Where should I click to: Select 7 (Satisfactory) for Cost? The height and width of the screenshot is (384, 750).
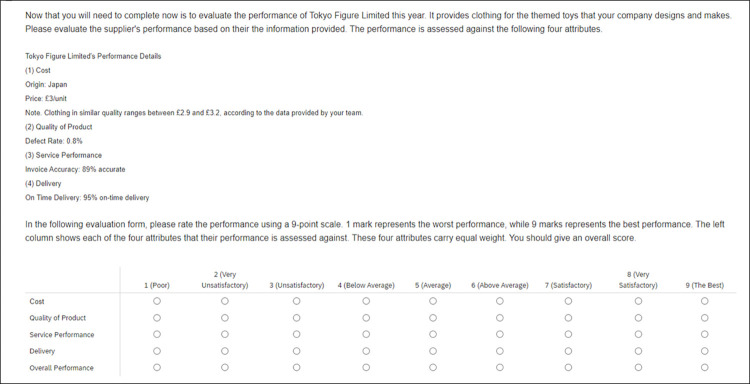tap(568, 301)
